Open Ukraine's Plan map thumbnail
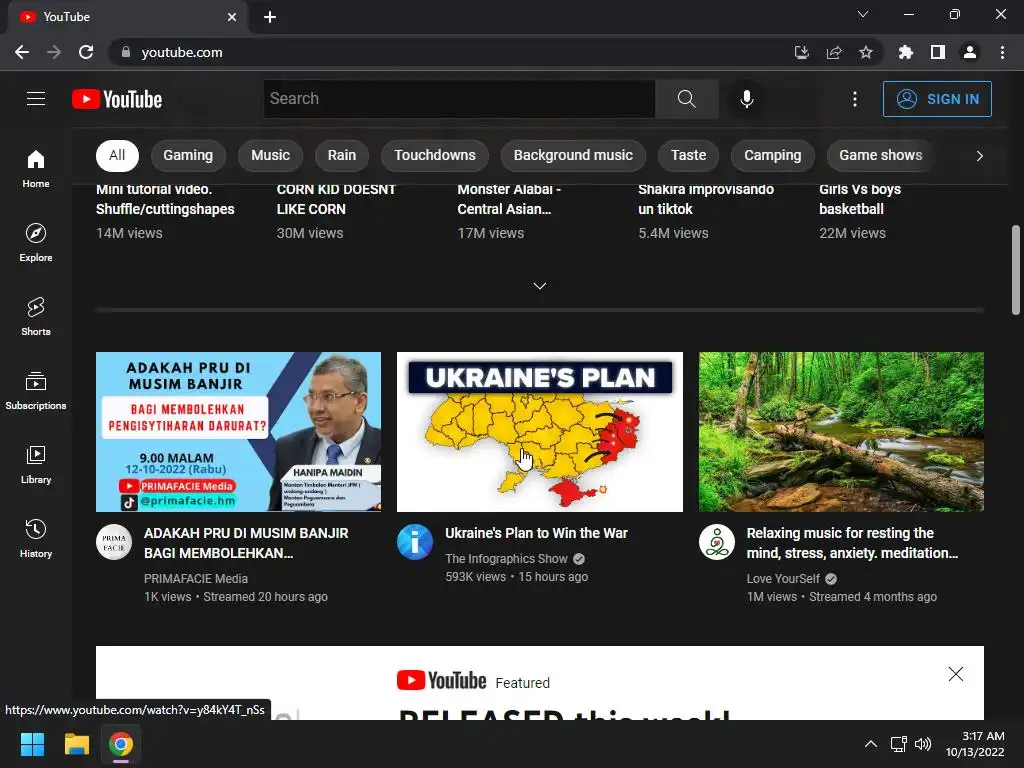 [x=539, y=432]
